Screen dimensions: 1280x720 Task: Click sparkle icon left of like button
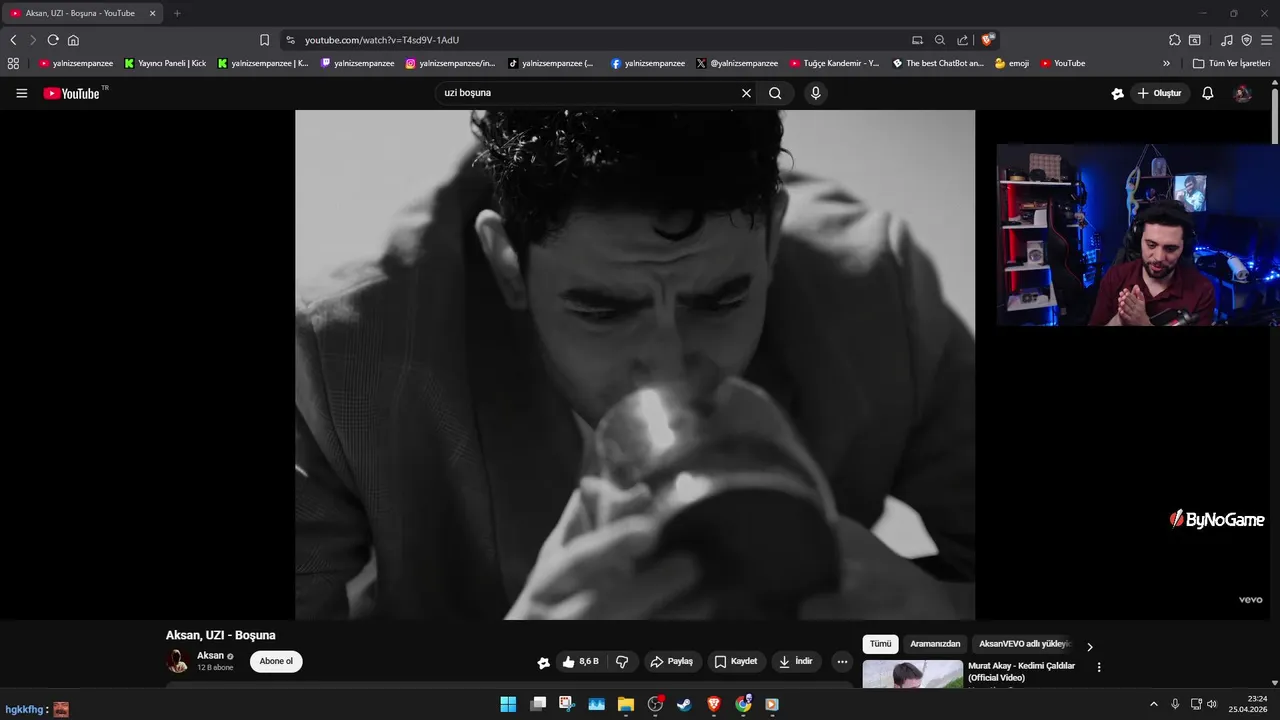[x=543, y=662]
